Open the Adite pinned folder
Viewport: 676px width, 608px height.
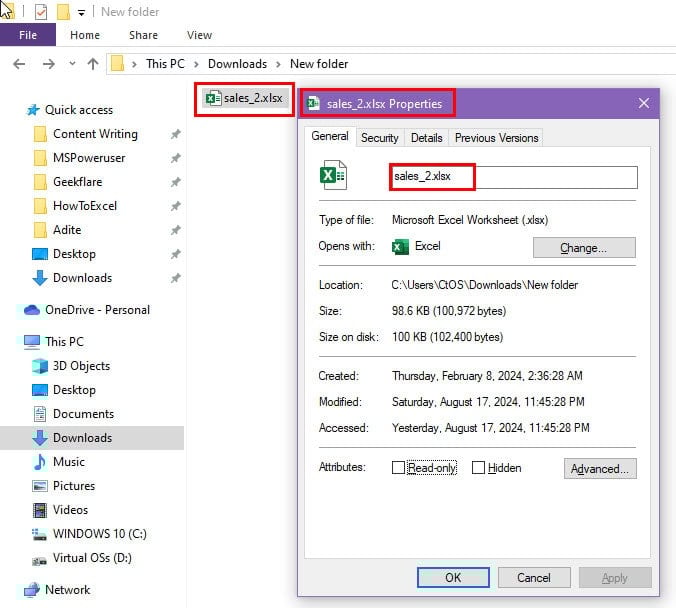pyautogui.click(x=67, y=230)
